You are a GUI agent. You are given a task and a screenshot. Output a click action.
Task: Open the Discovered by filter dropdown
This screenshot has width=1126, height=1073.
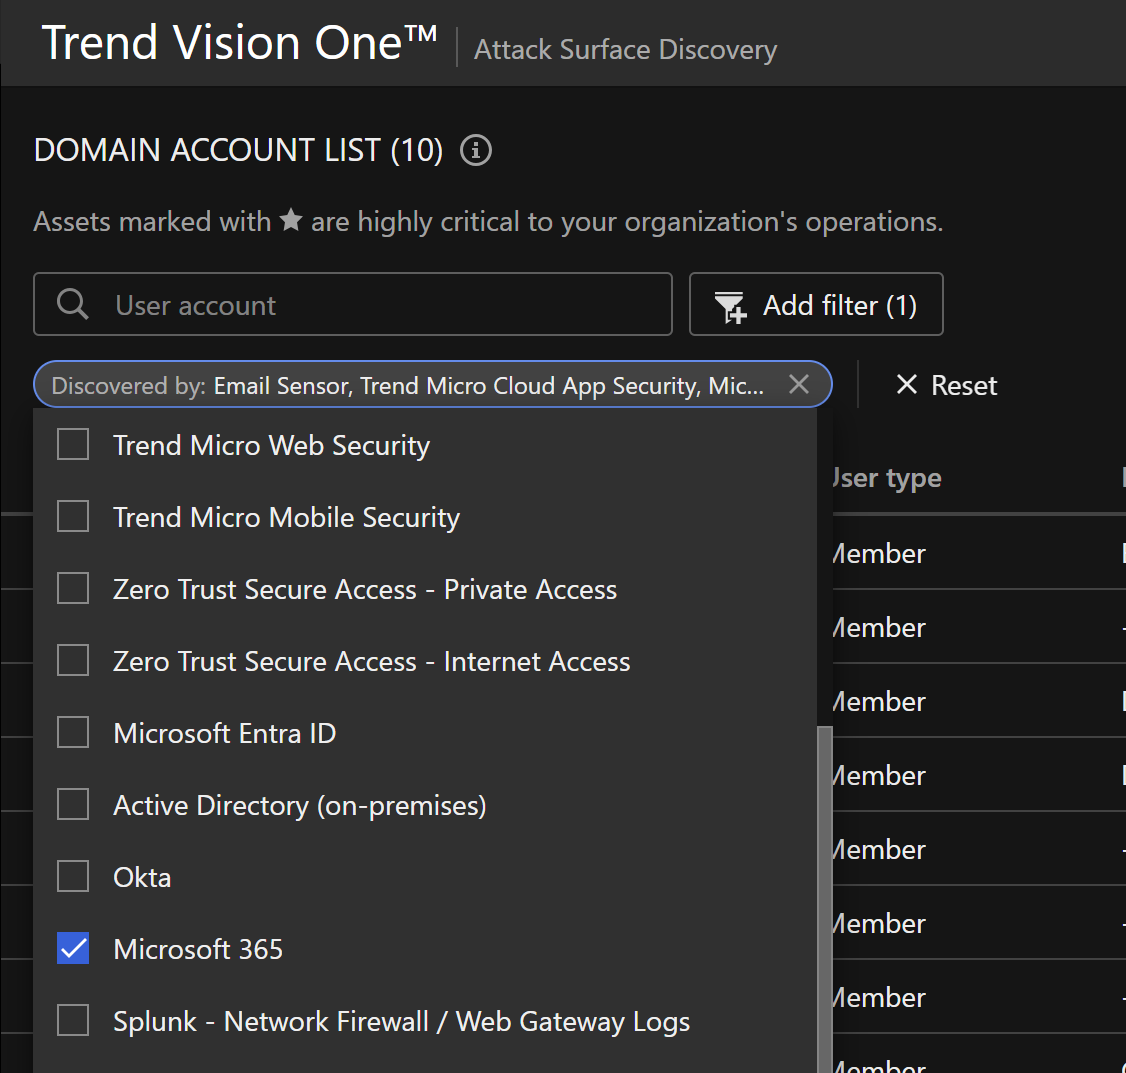coord(410,385)
